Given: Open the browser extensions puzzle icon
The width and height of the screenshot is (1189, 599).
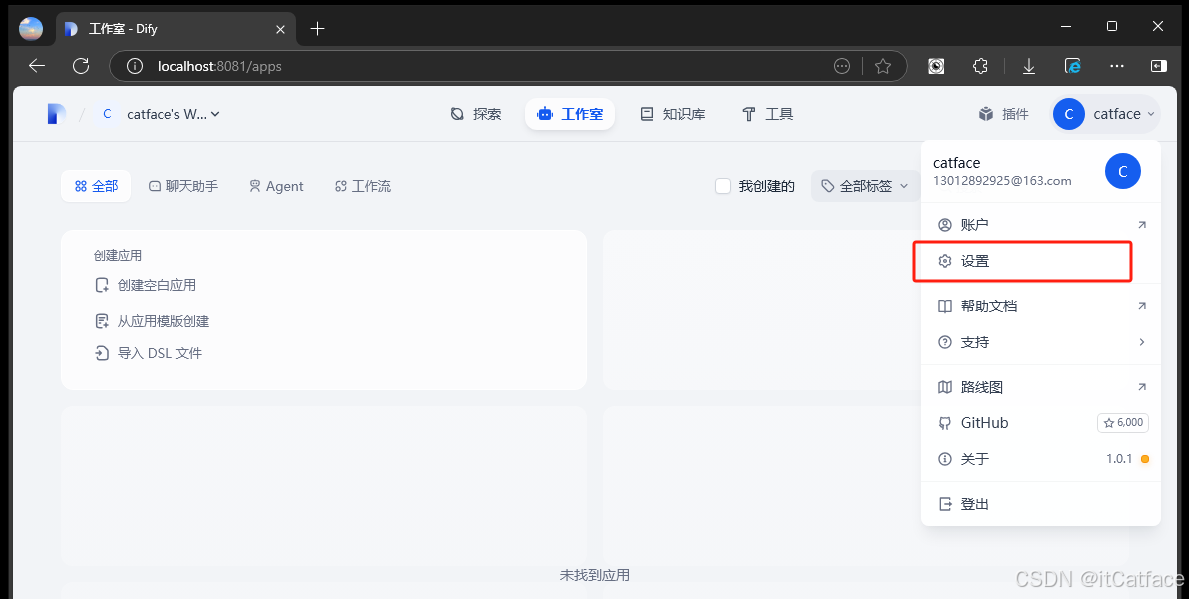Looking at the screenshot, I should point(980,66).
